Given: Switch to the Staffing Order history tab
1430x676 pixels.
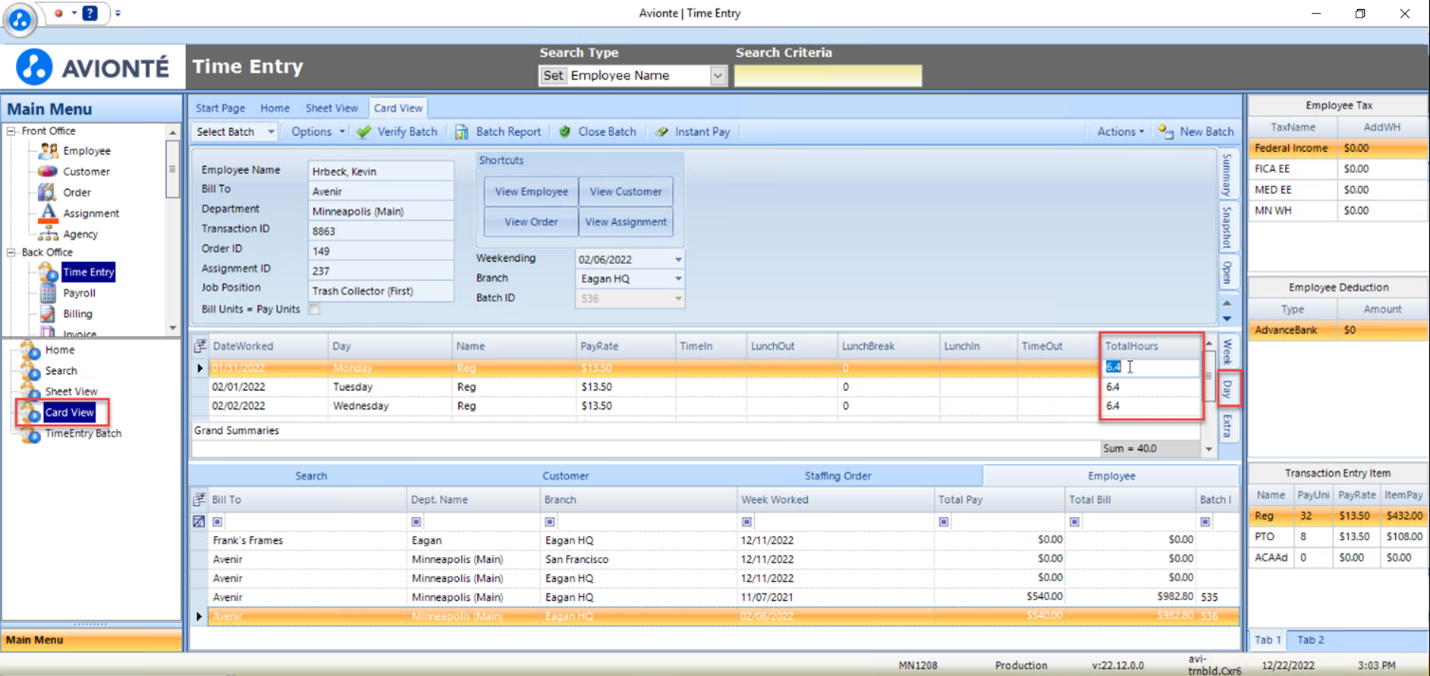Looking at the screenshot, I should [x=838, y=476].
